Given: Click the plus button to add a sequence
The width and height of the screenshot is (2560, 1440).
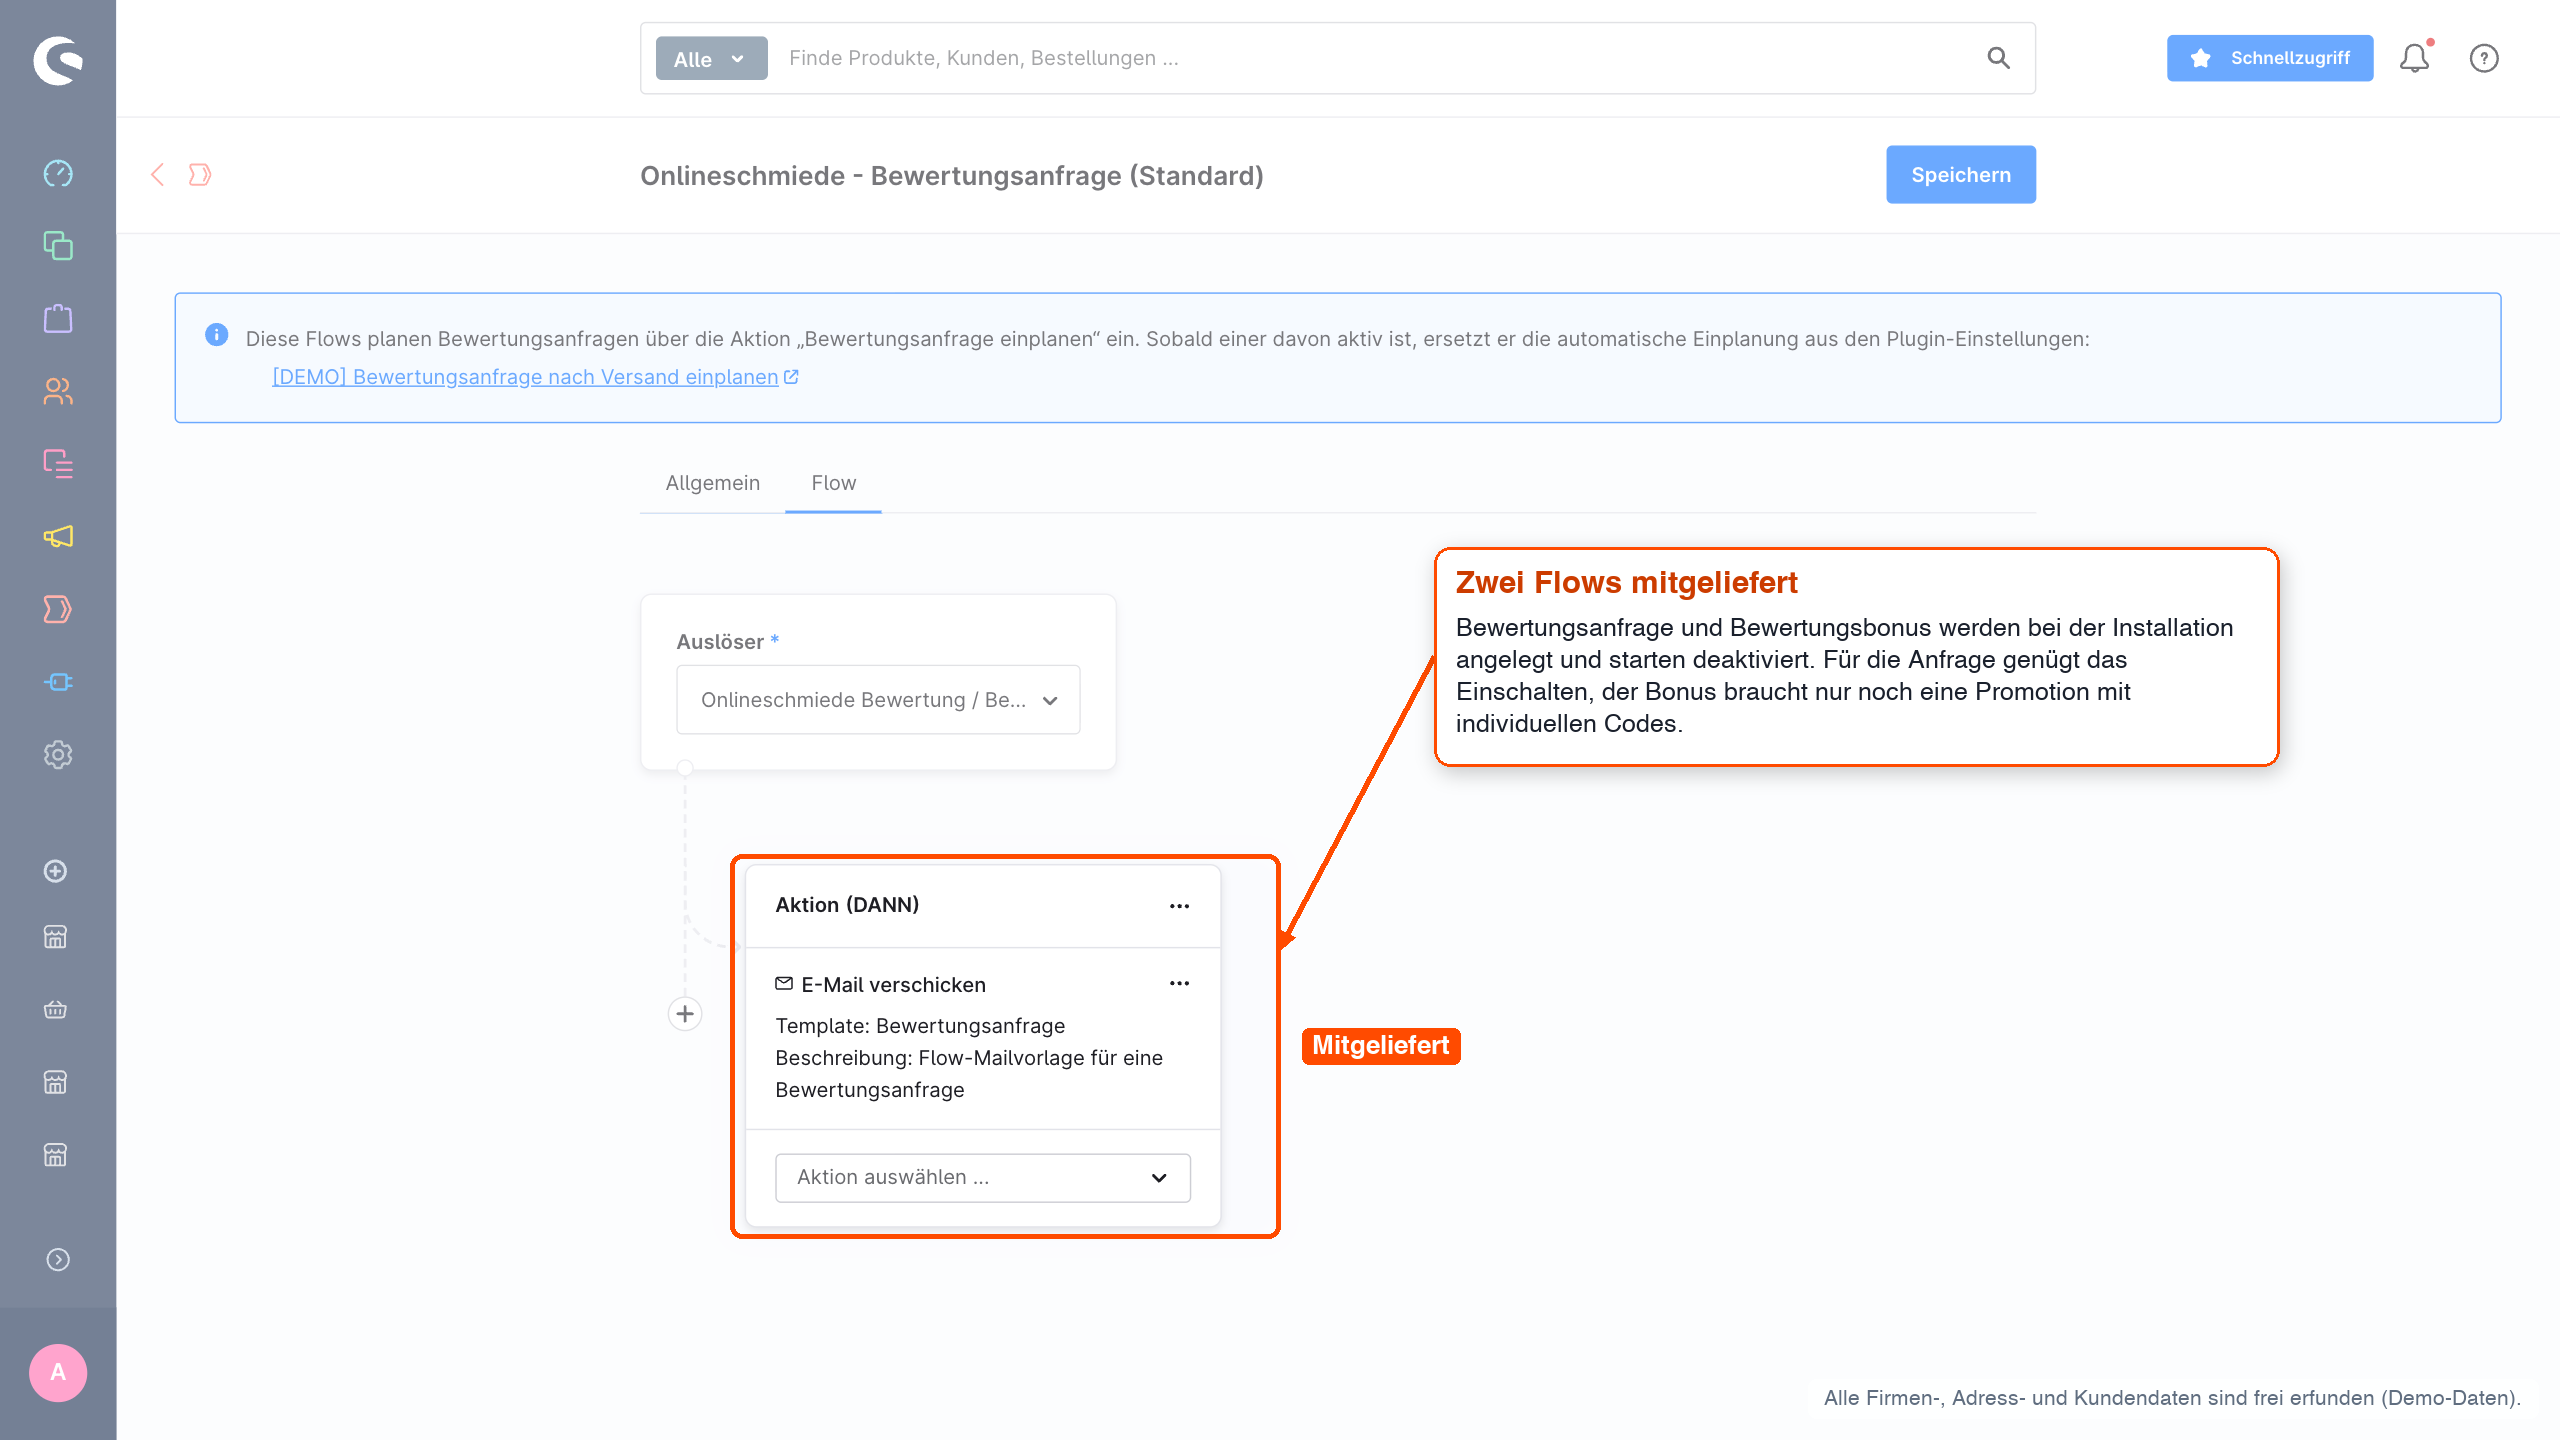Looking at the screenshot, I should pyautogui.click(x=685, y=1014).
